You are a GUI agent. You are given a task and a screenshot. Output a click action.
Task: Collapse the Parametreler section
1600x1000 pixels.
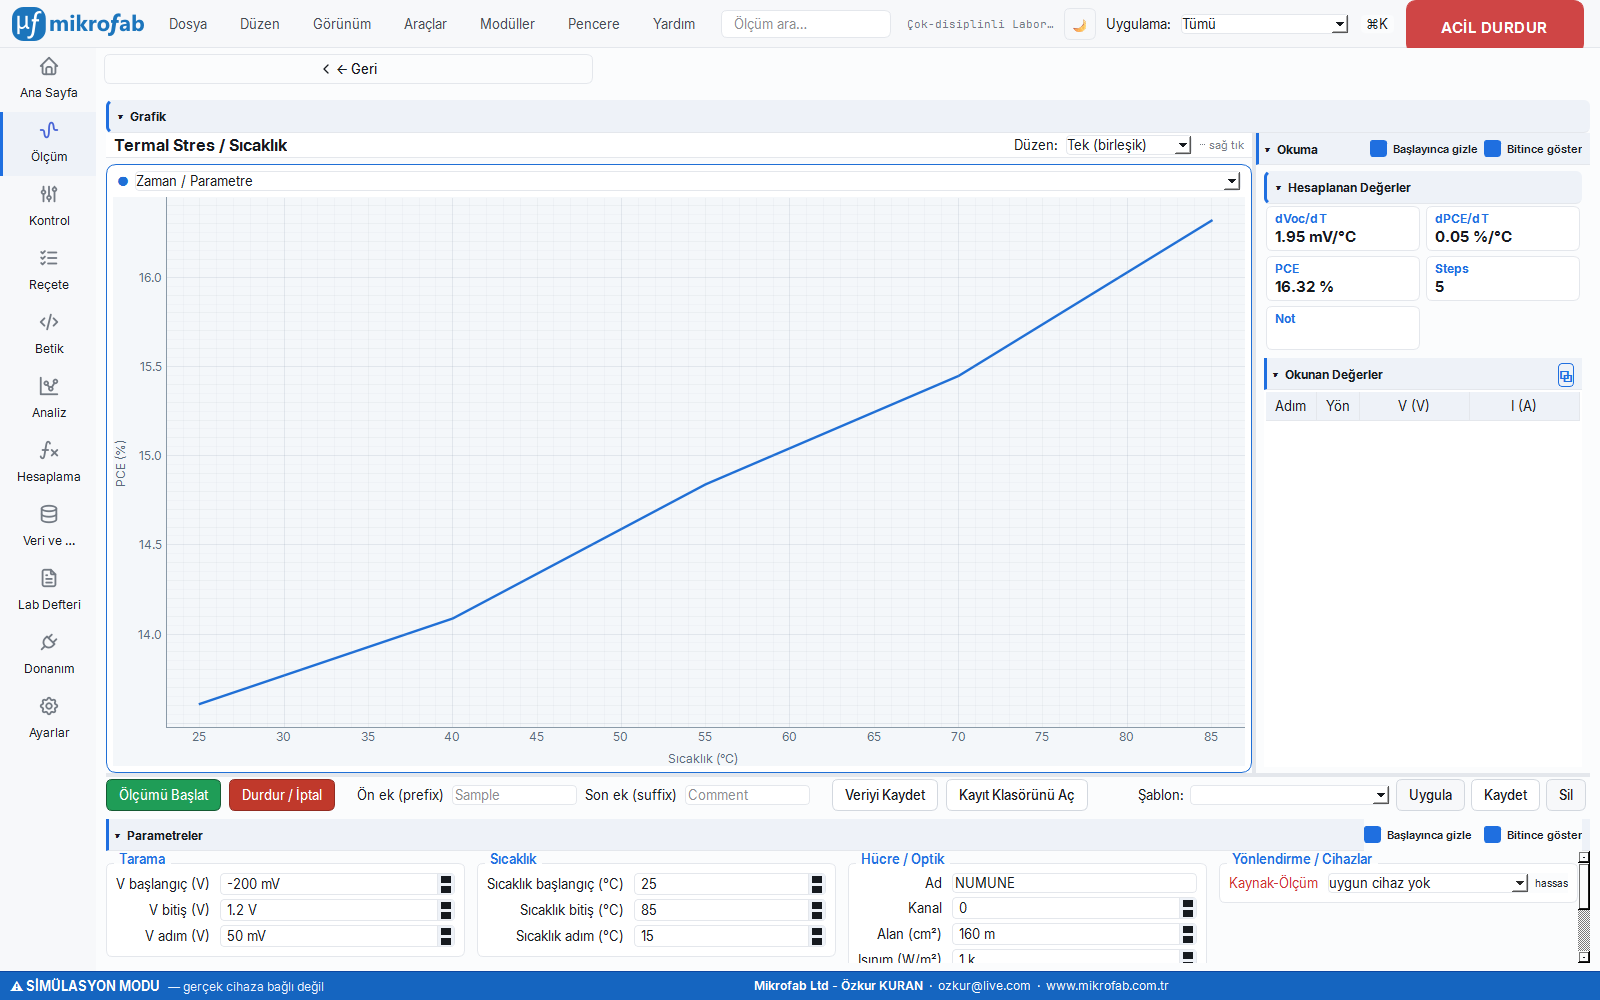pos(118,836)
